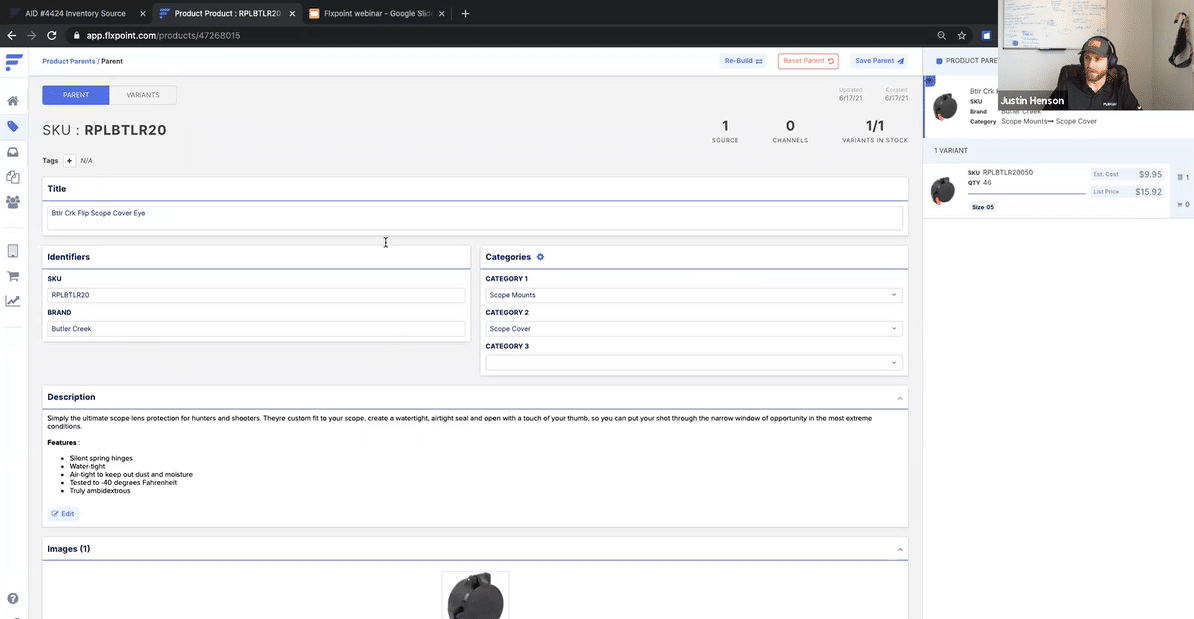1194x619 pixels.
Task: Click the variant cart count icon
Action: [1180, 204]
